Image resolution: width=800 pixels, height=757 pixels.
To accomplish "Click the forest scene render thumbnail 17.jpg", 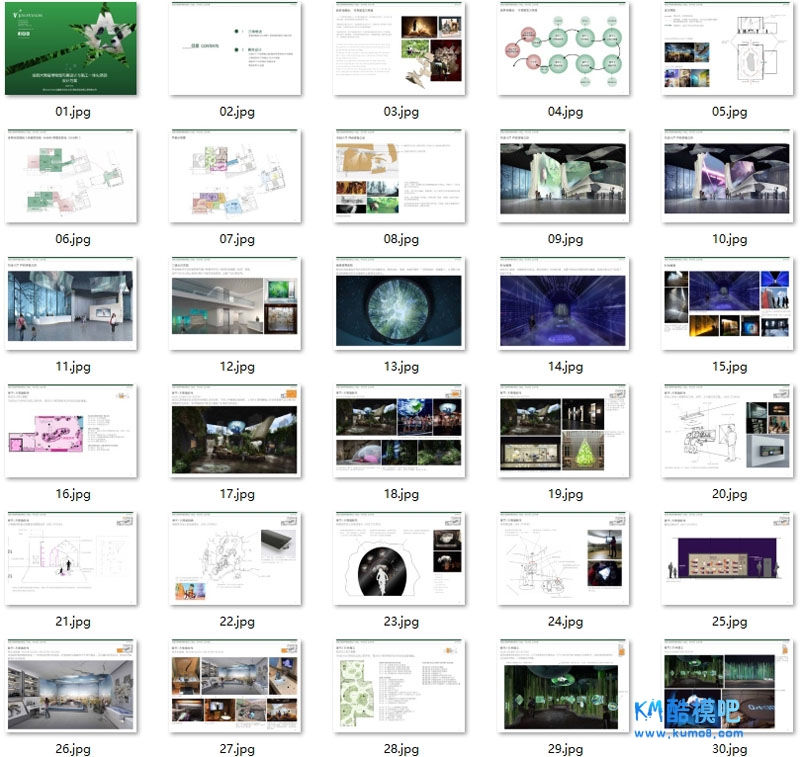I will tap(235, 431).
